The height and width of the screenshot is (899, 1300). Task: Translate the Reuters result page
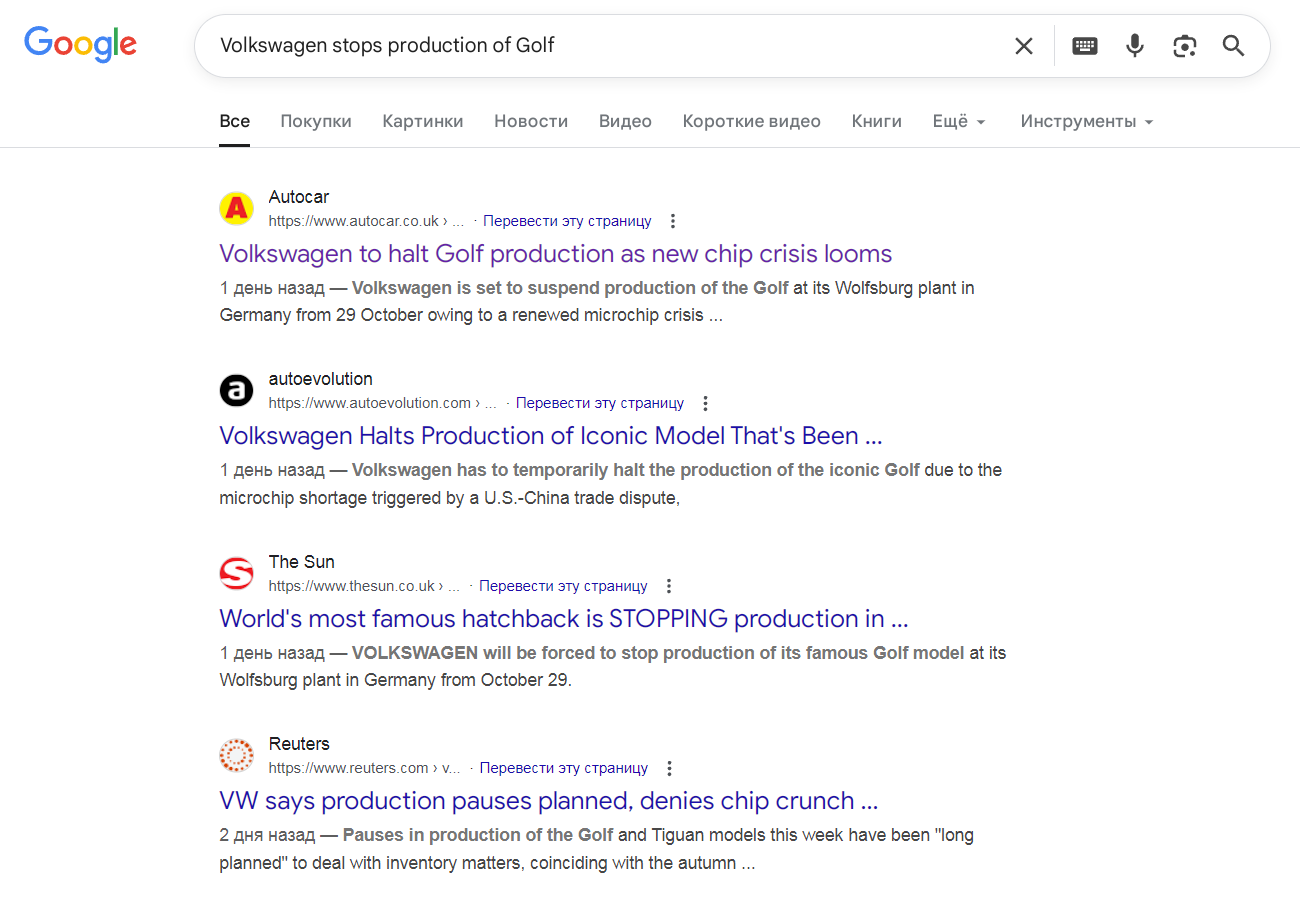[564, 768]
